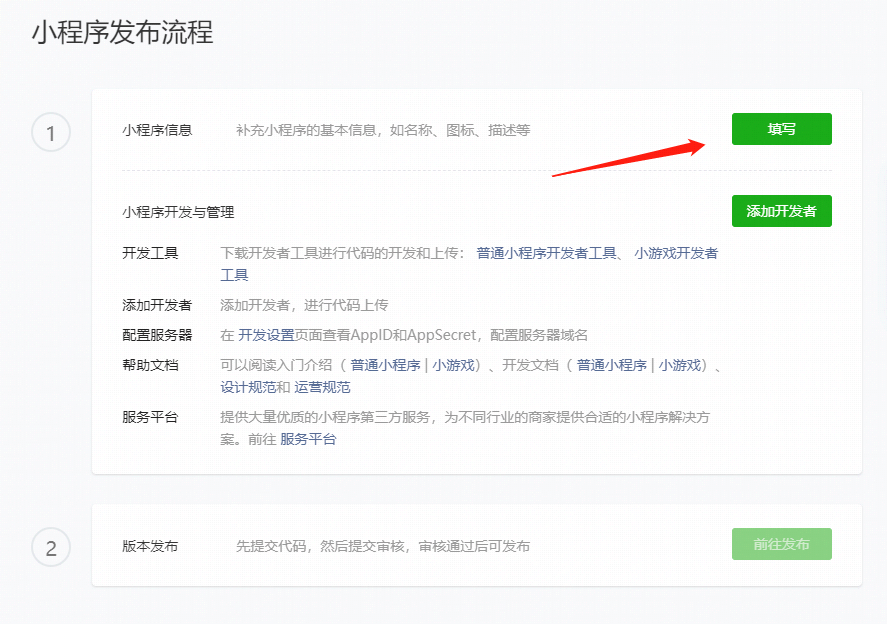
Task: Open the 普通小程序开发者工具 download link
Action: (546, 253)
